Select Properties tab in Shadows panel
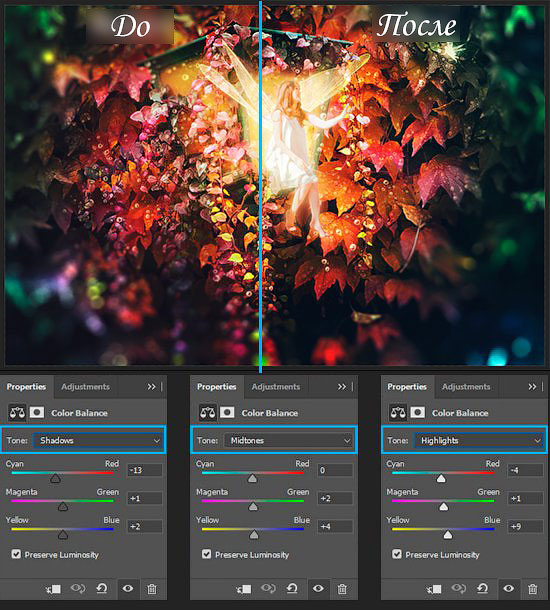Viewport: 550px width, 610px height. point(26,387)
